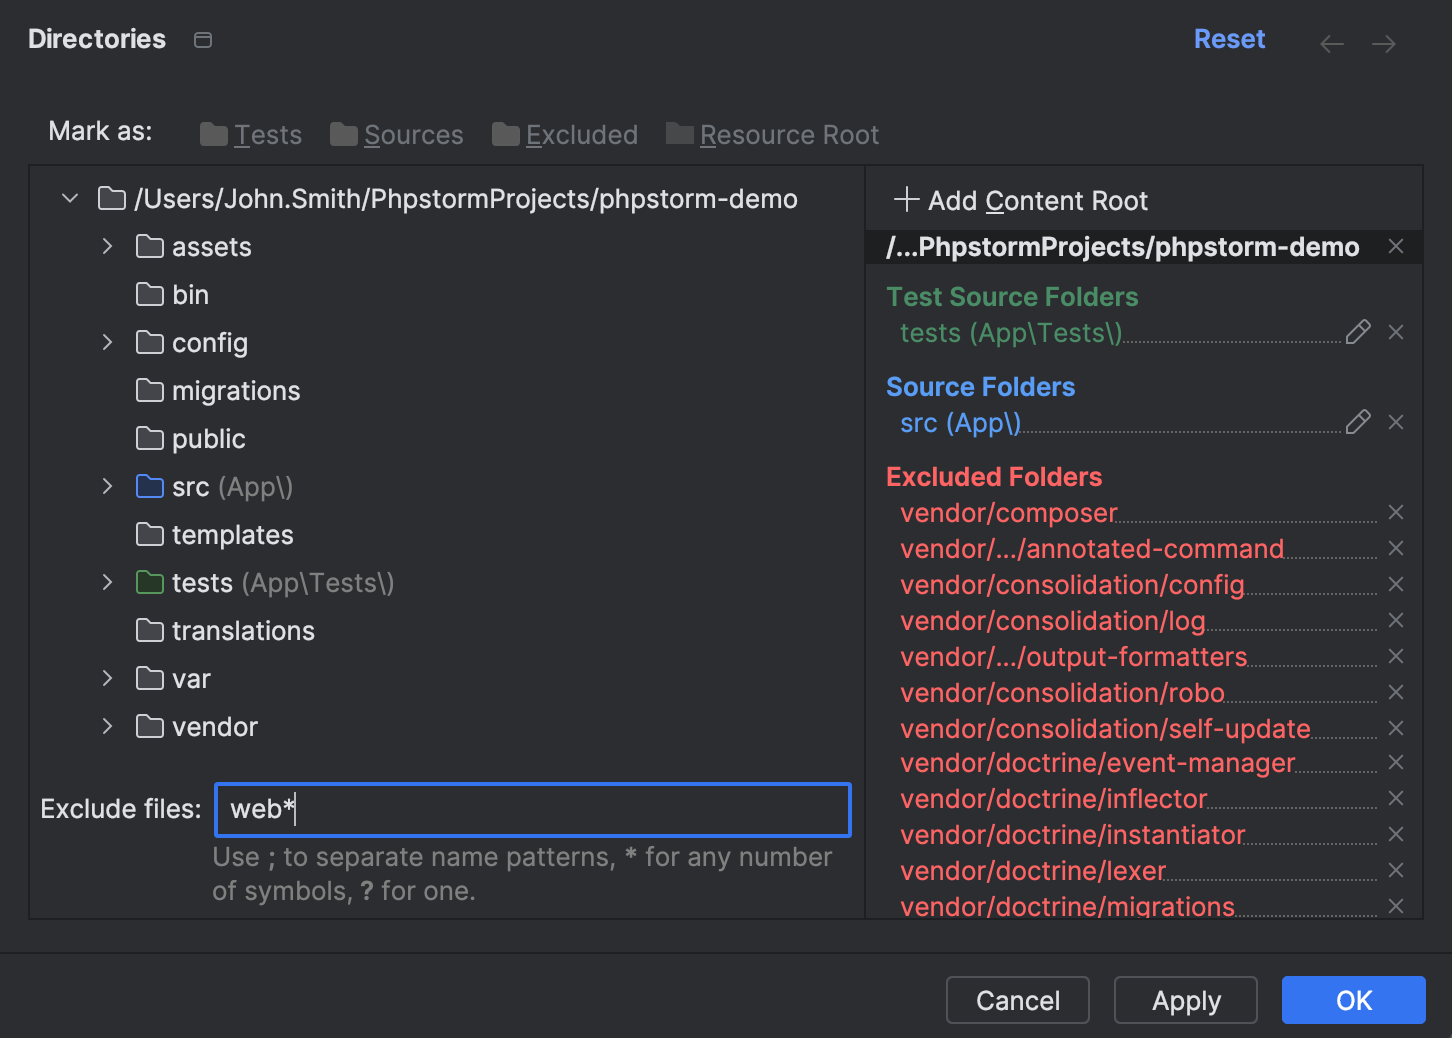1452x1038 pixels.
Task: Reset the directory configuration
Action: pos(1229,39)
